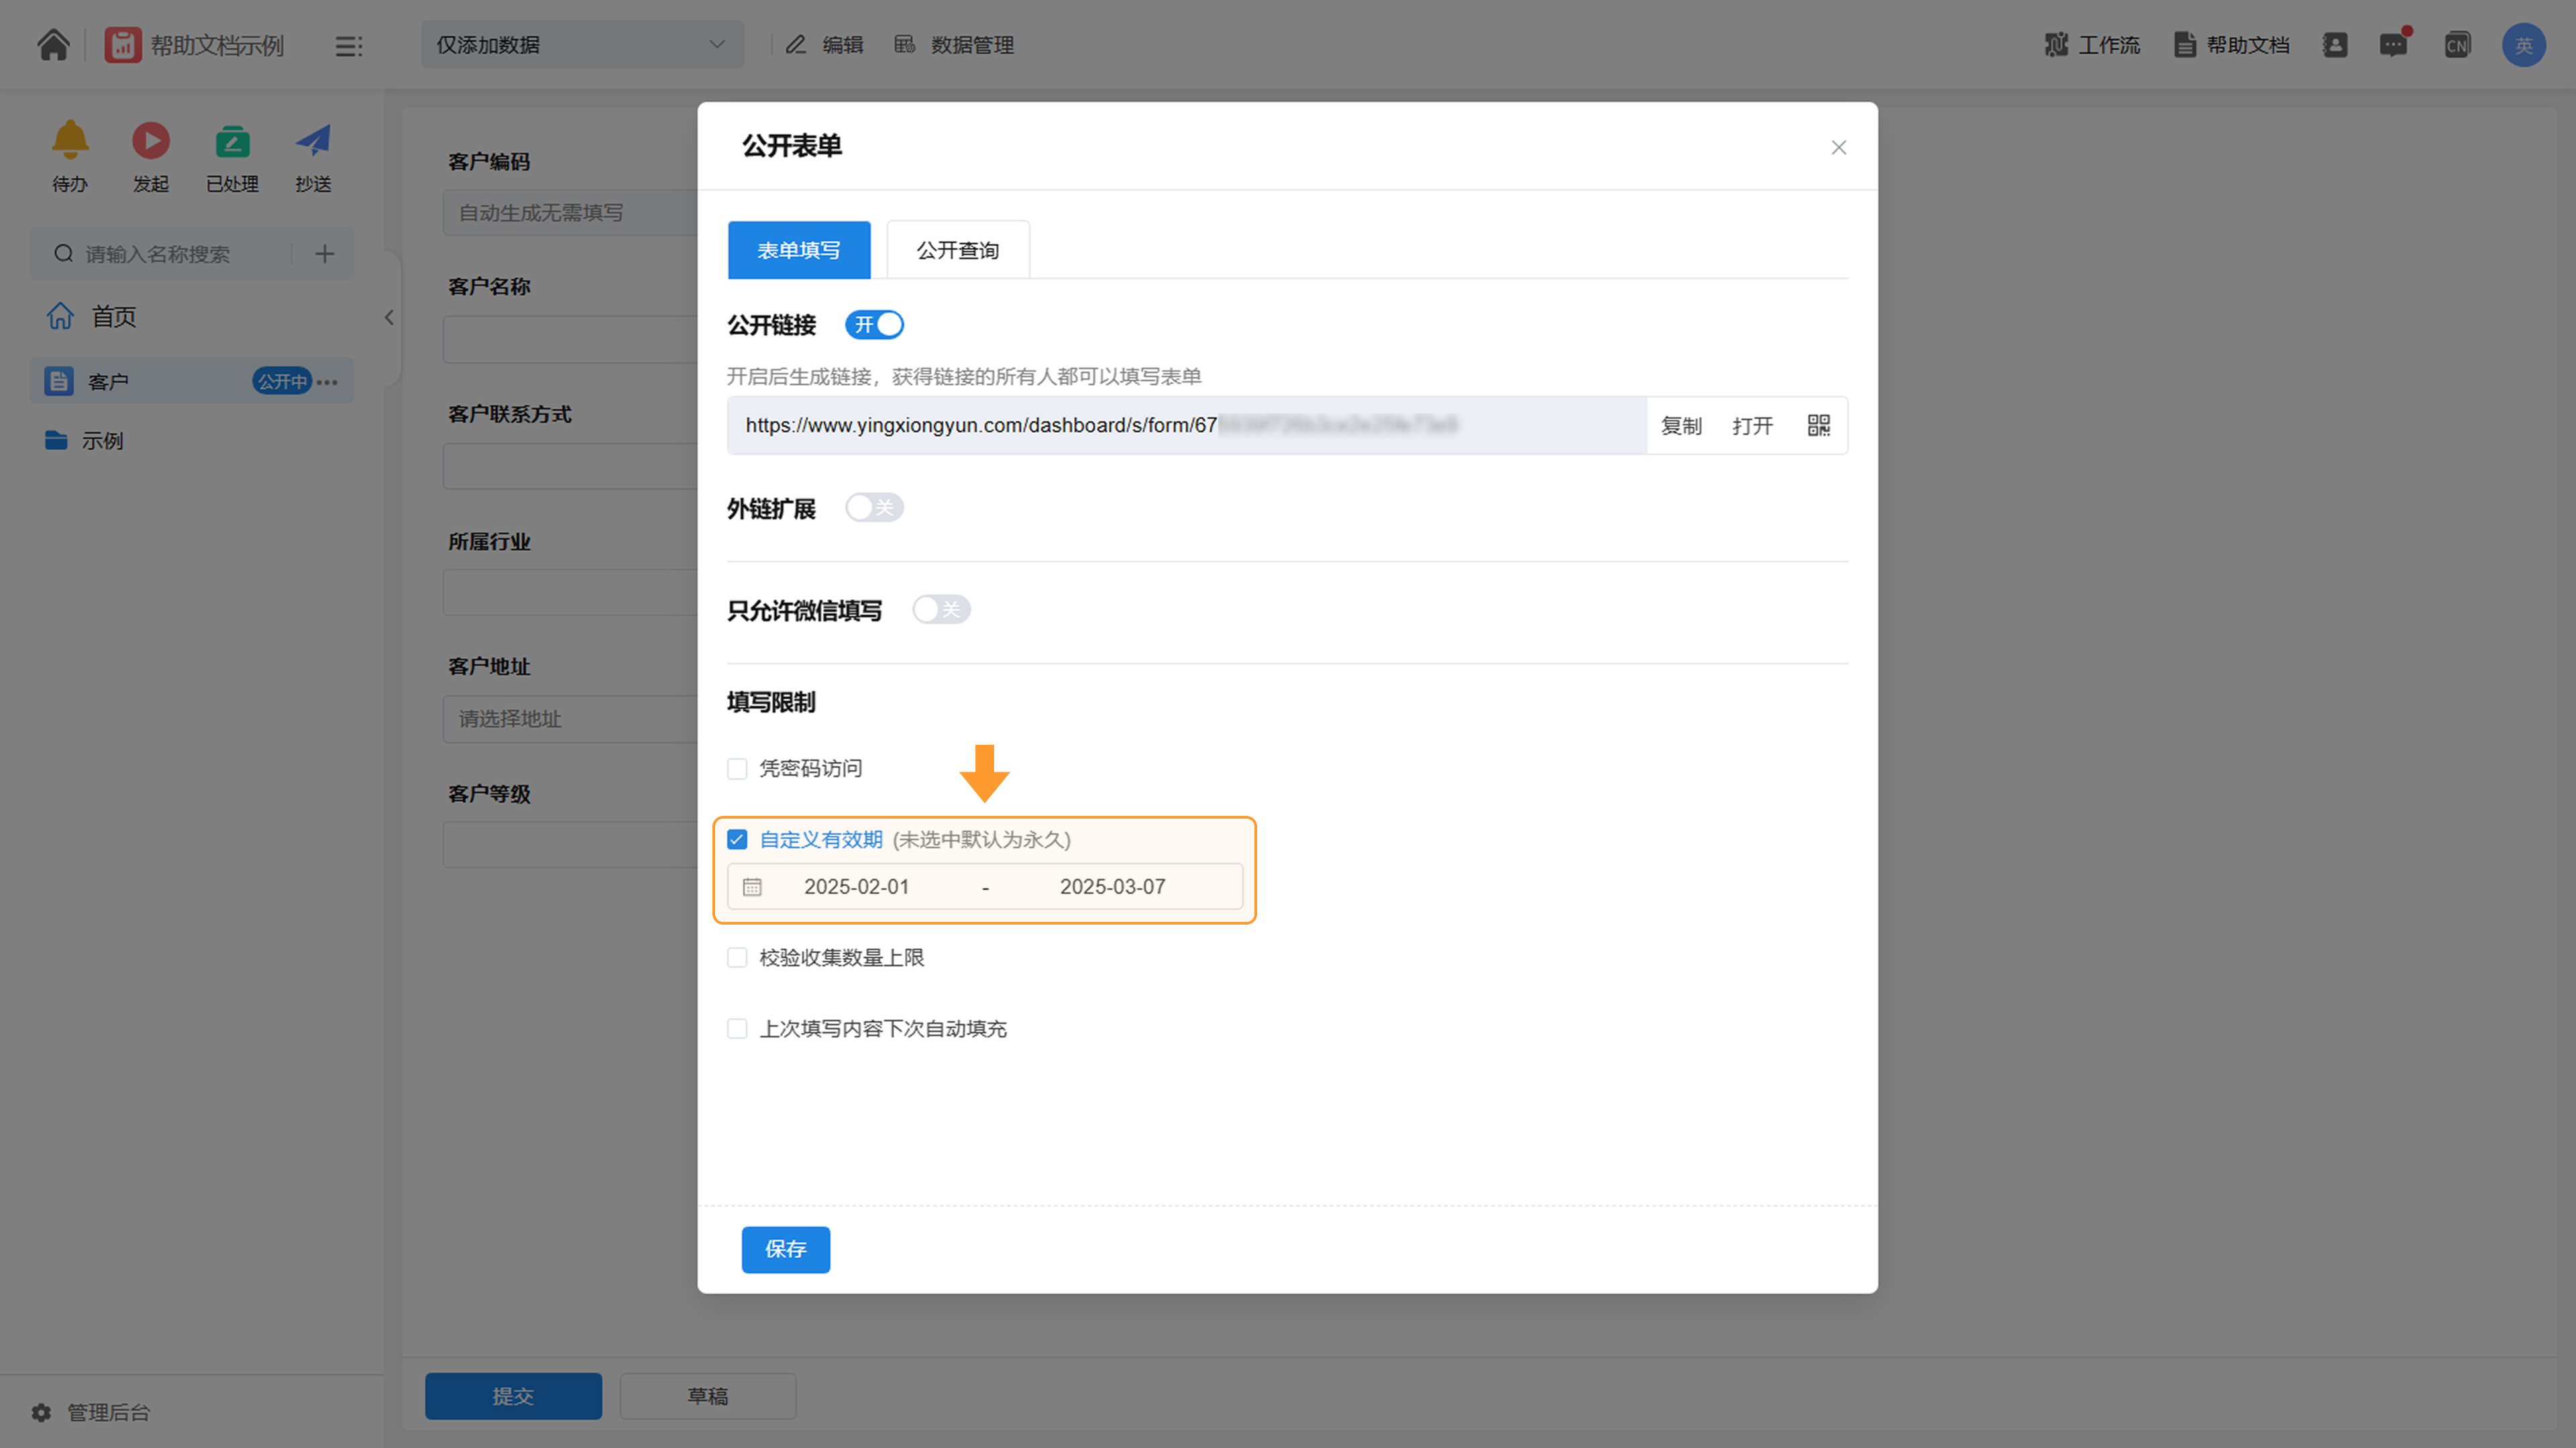Select the 表单填写 tab
Screen dimensions: 2576x1448
(x=799, y=250)
